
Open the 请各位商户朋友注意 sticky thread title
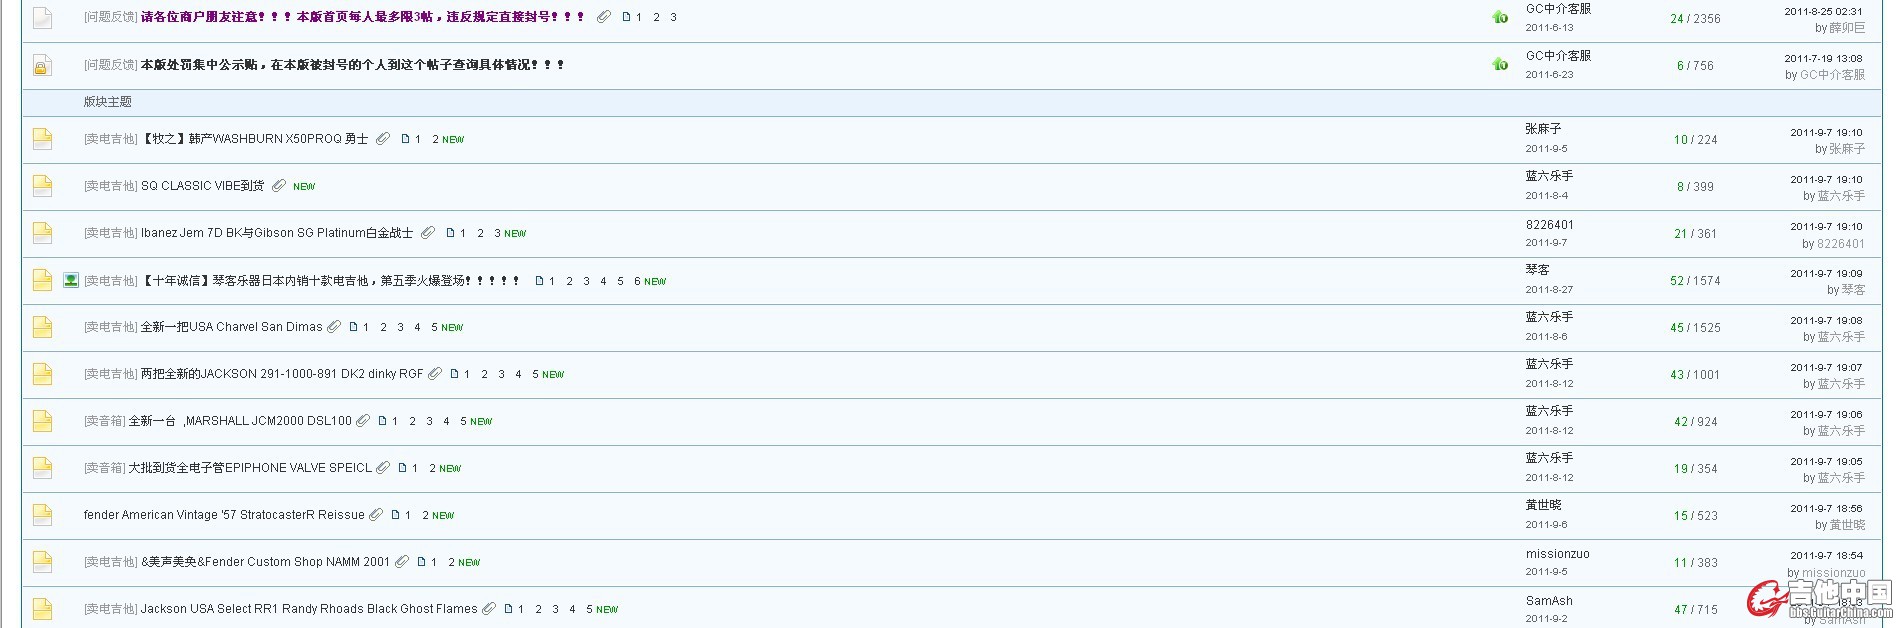click(x=363, y=17)
